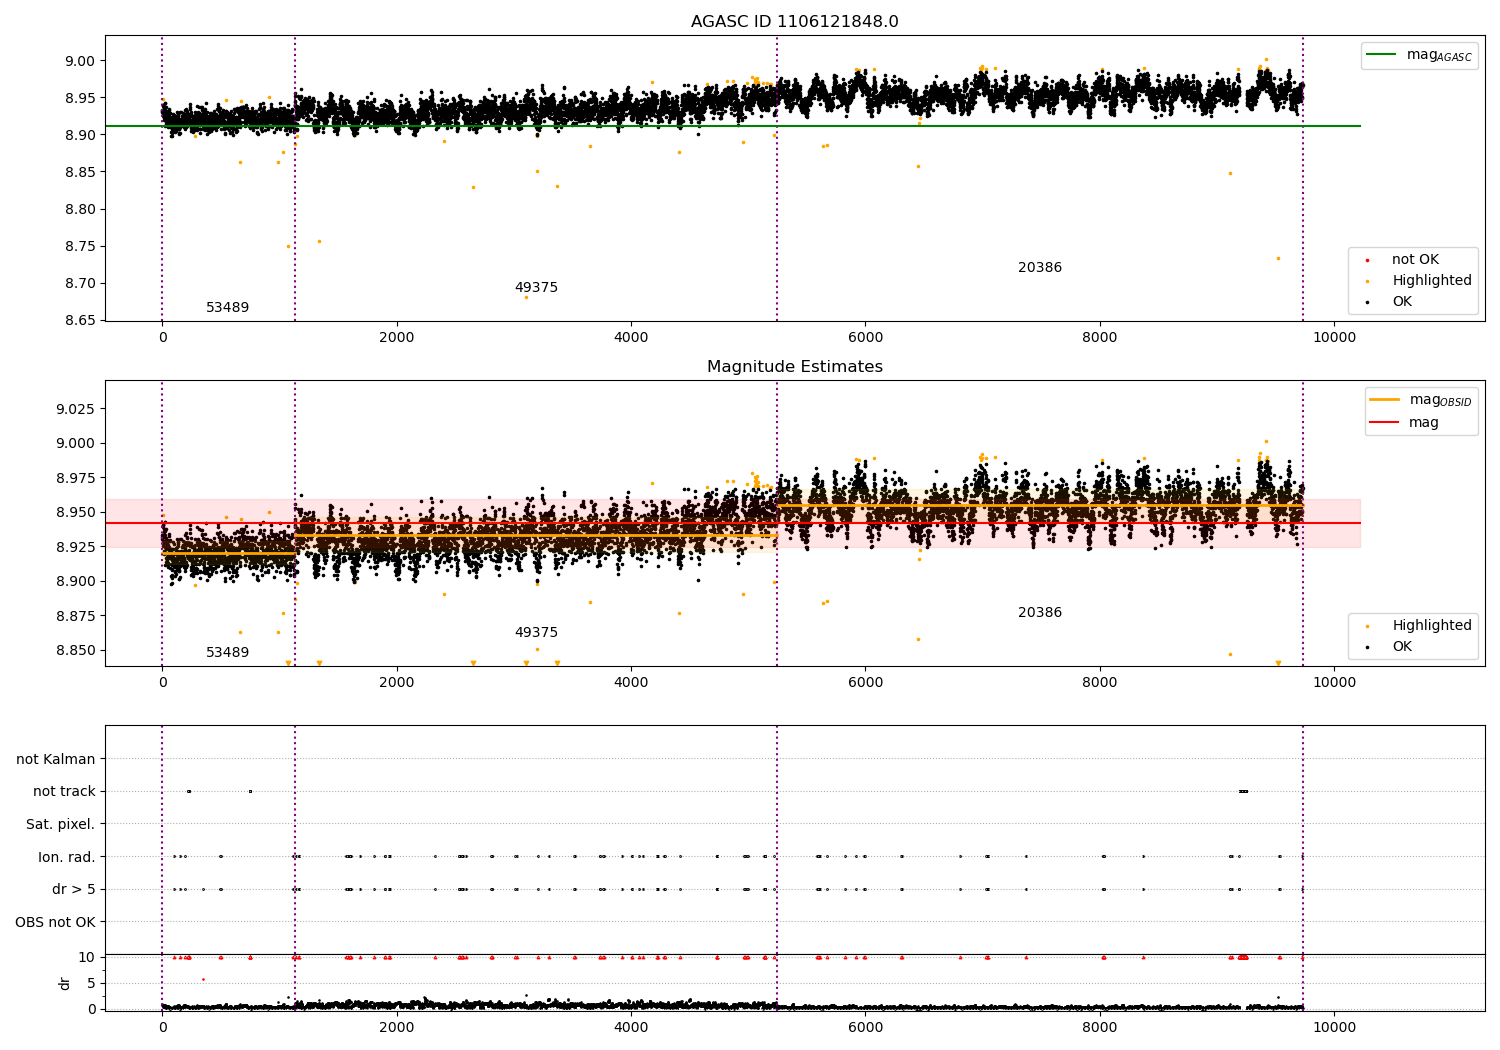Click x-axis tick 4000 on top plot
This screenshot has height=1050, width=1500.
pyautogui.click(x=631, y=338)
